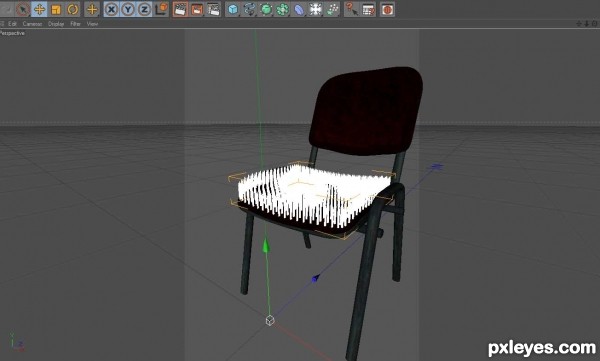Click the axis origin cube gizmo
Viewport: 600px width, 361px height.
[270, 320]
